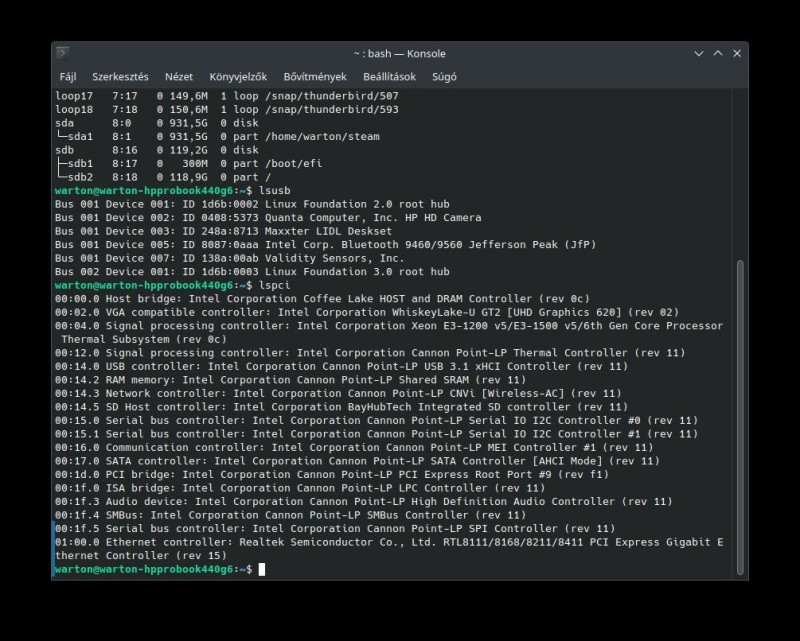Click the SMBus Controller line

(x=291, y=515)
